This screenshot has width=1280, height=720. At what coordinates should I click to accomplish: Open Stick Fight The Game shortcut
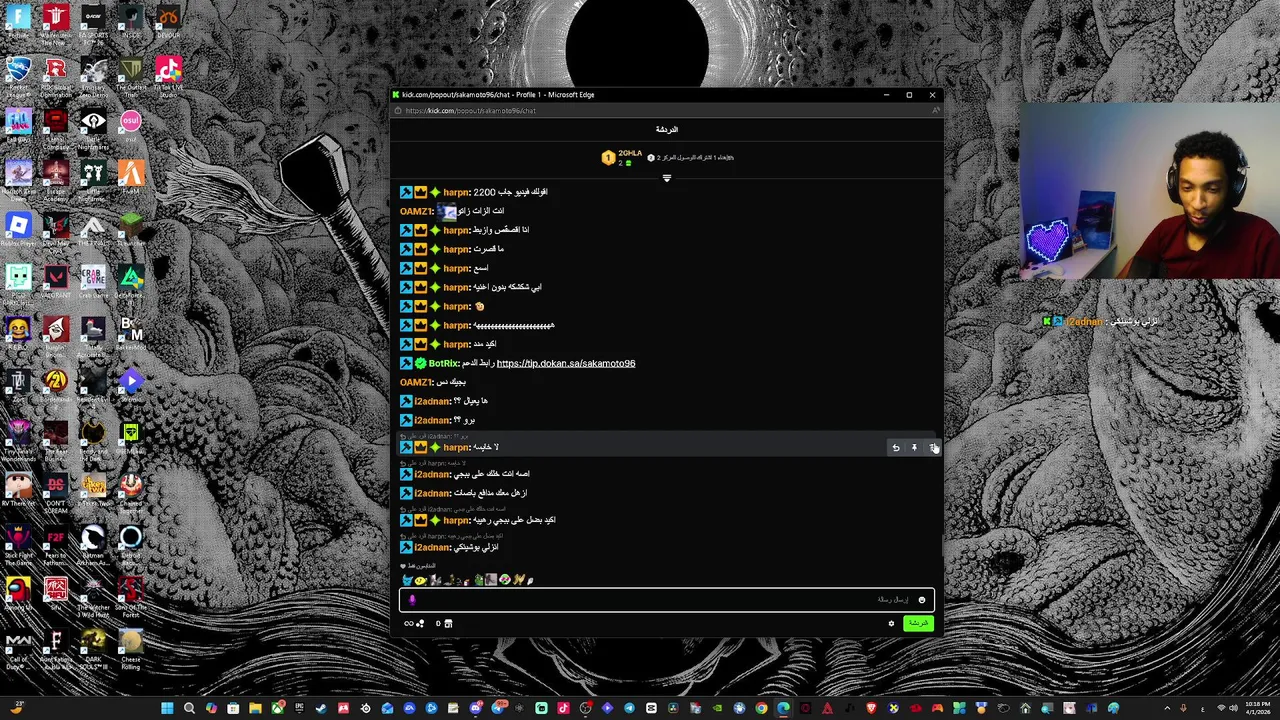tap(18, 543)
